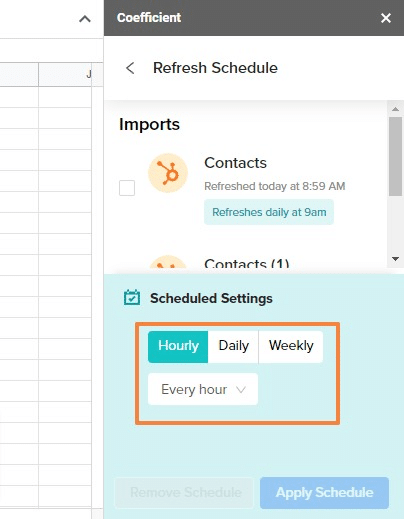Click the HubSpot icon beside Contacts

click(168, 173)
